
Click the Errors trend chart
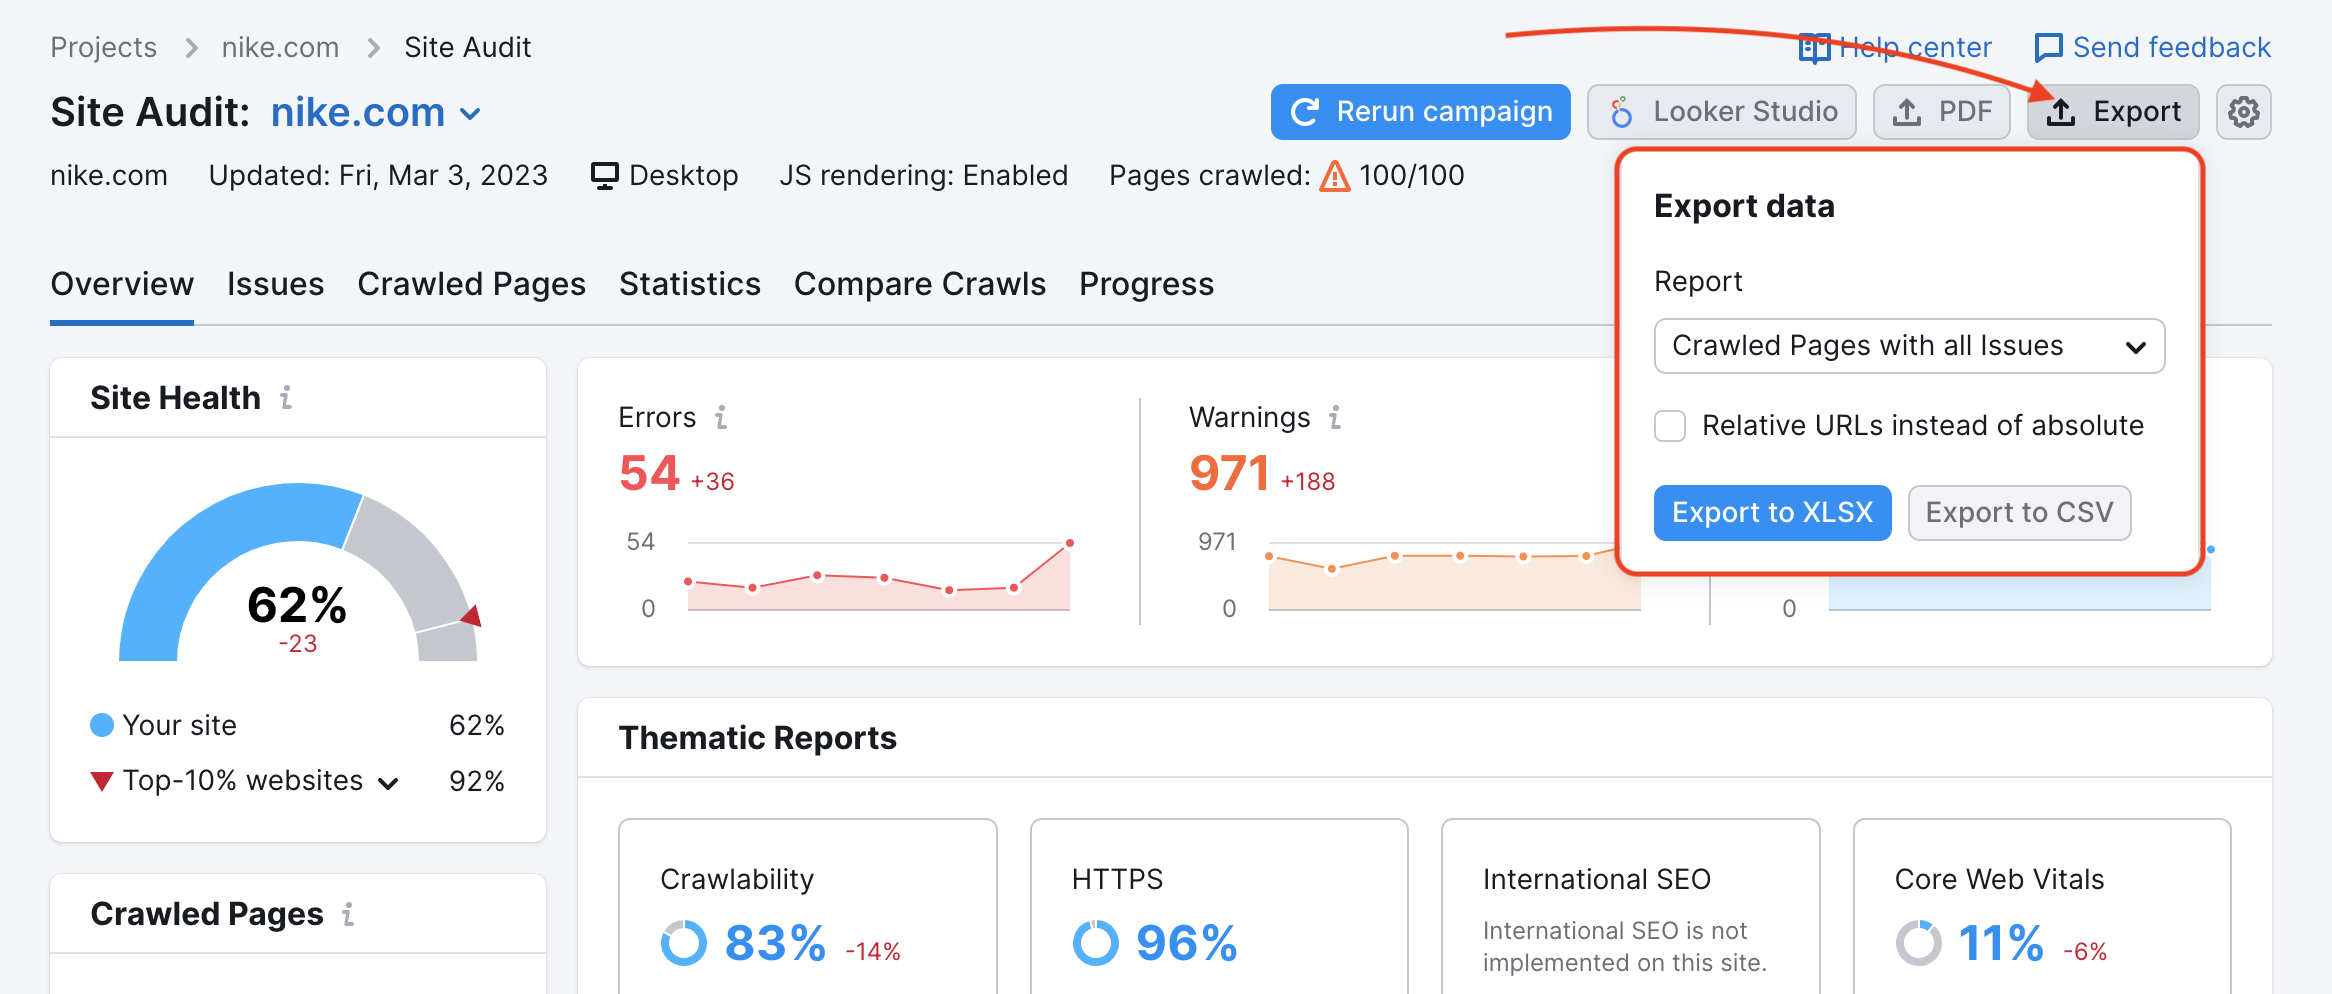[878, 575]
